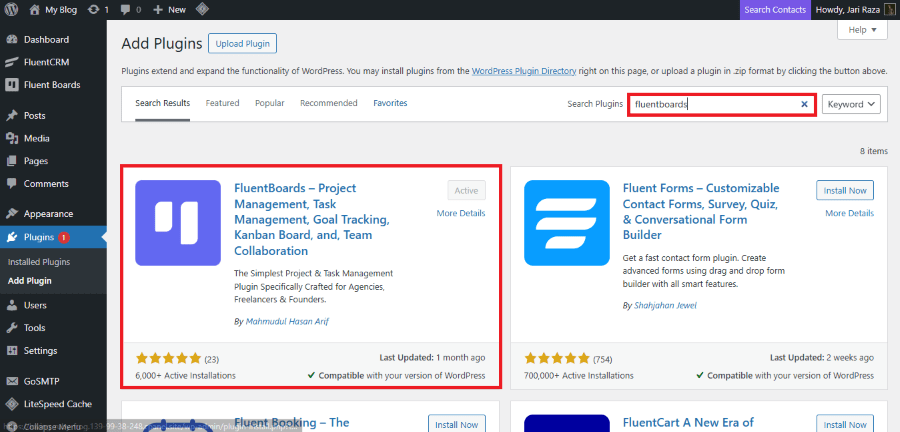Click Install Now for Fluent Forms
The width and height of the screenshot is (900, 432).
point(845,190)
